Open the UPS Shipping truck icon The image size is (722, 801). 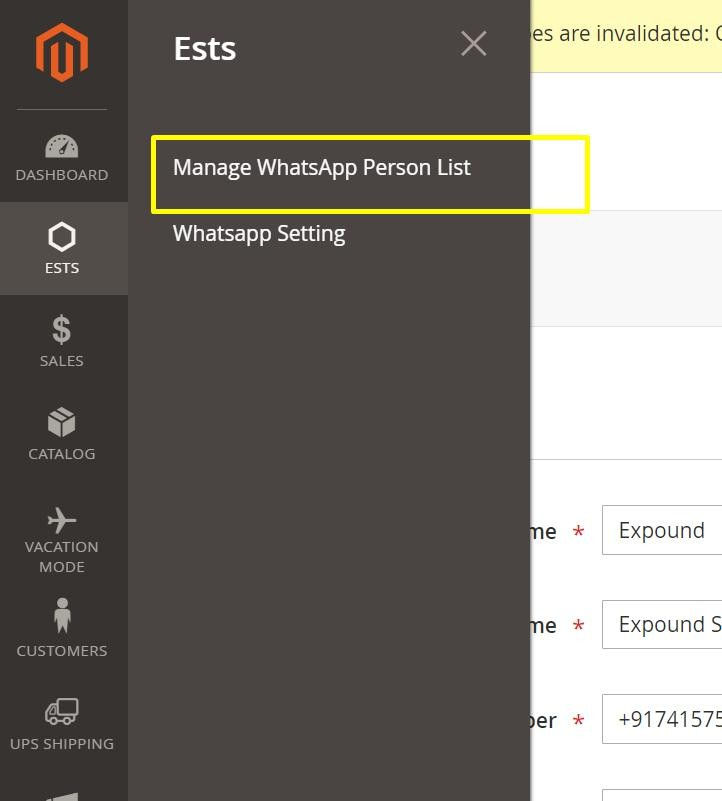point(62,711)
